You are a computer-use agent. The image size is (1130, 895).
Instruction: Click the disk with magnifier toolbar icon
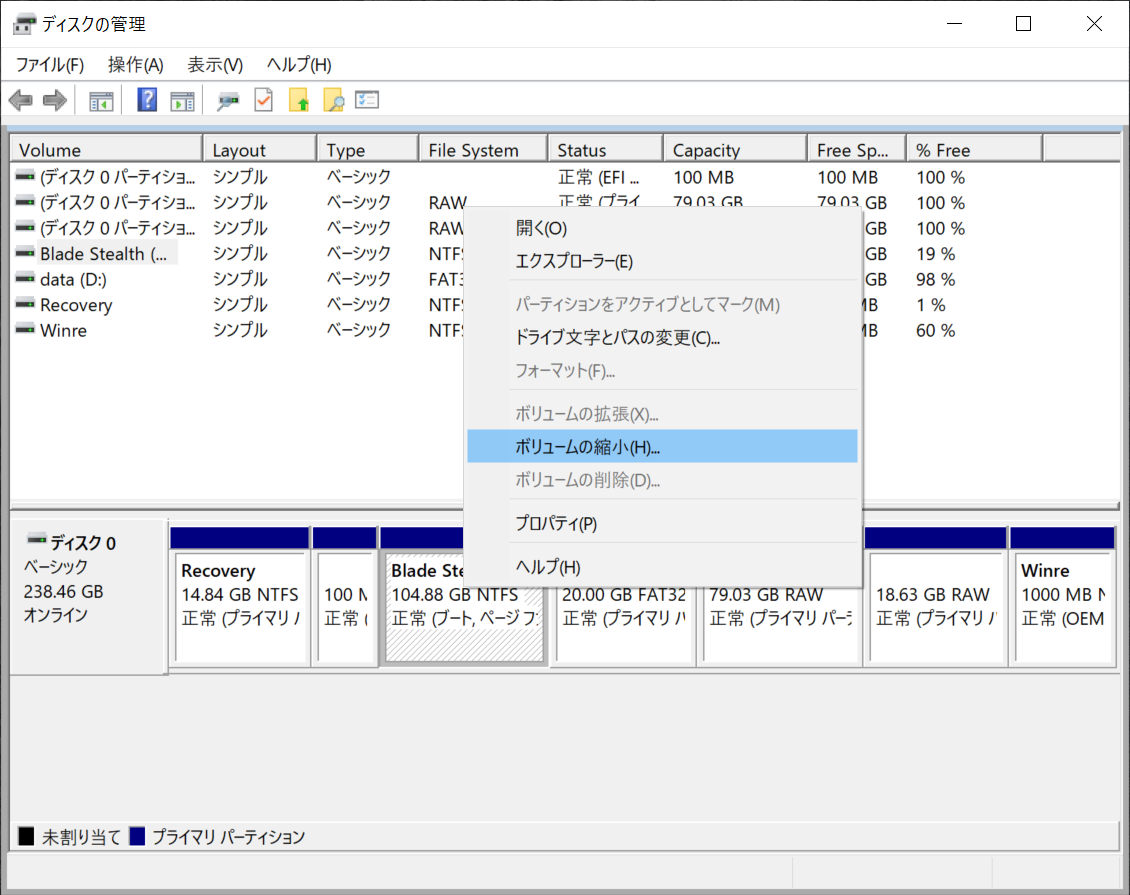point(228,101)
